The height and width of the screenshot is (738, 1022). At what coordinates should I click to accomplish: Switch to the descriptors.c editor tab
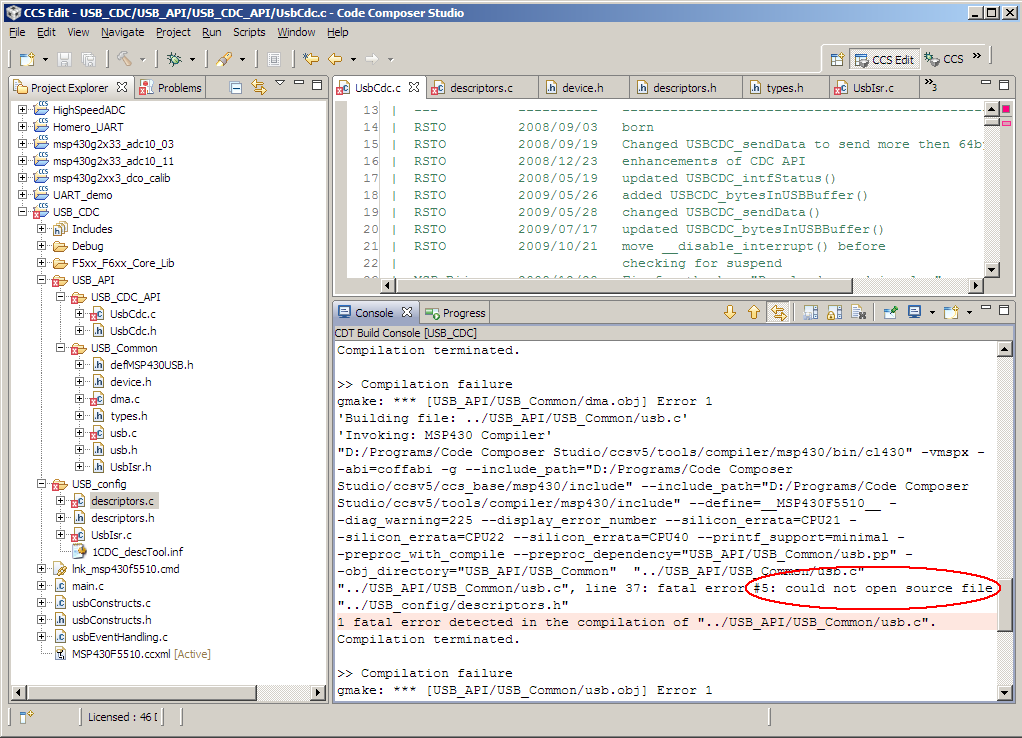(481, 87)
